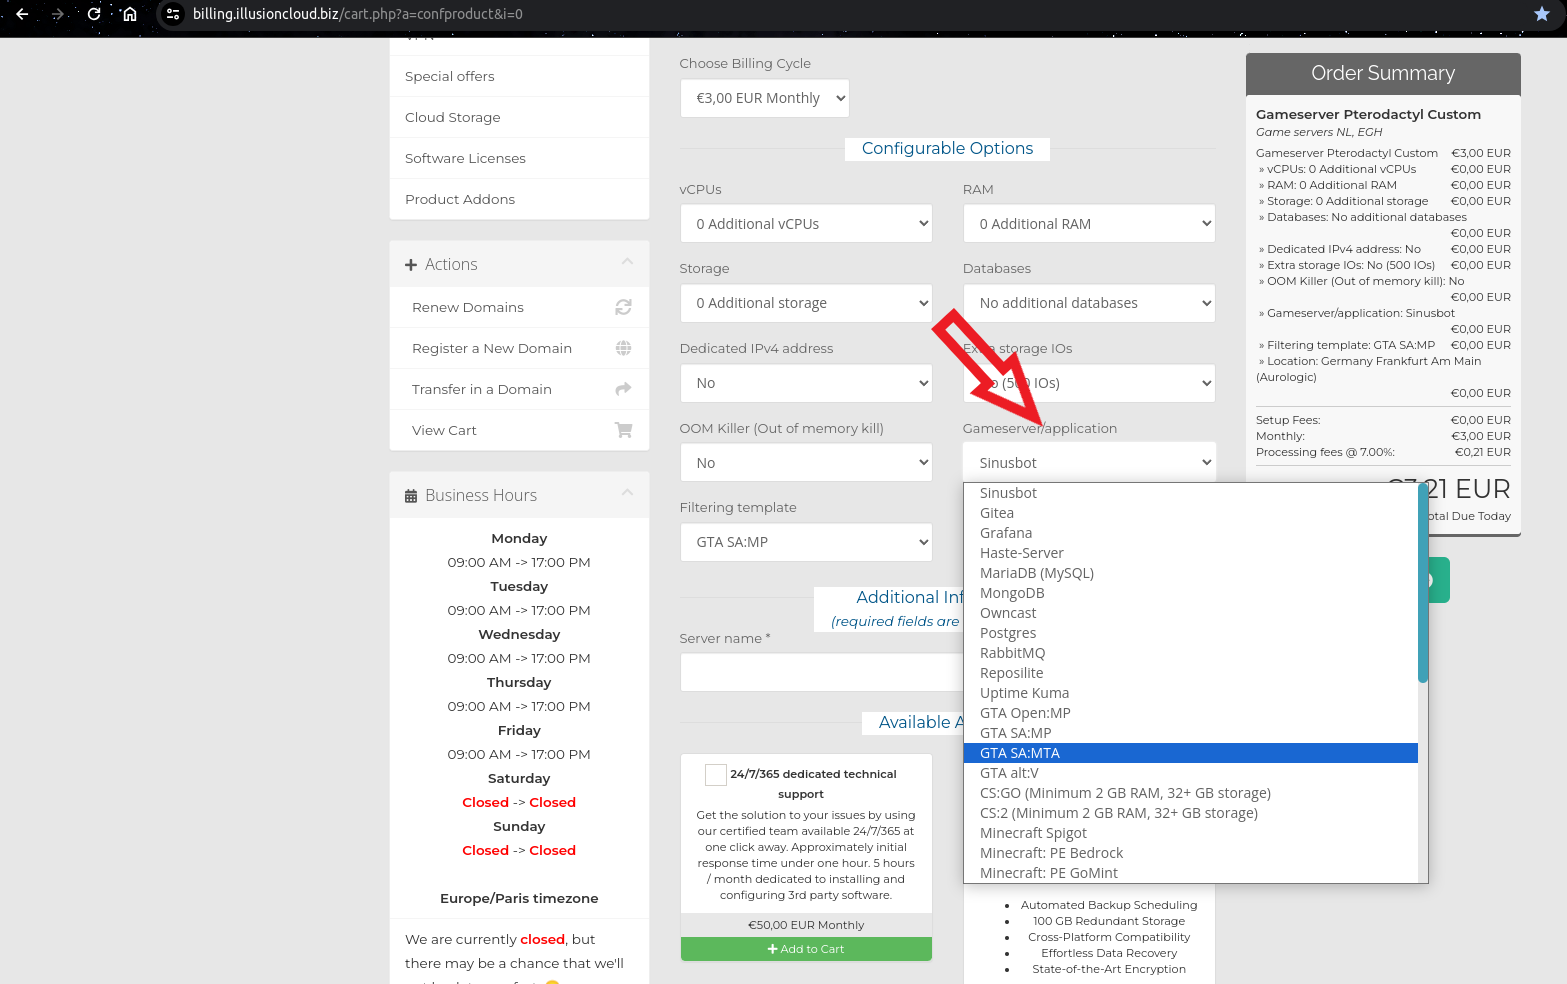Tick the 24/7/365 dedicated technical support checkbox
This screenshot has width=1567, height=984.
pyautogui.click(x=716, y=775)
